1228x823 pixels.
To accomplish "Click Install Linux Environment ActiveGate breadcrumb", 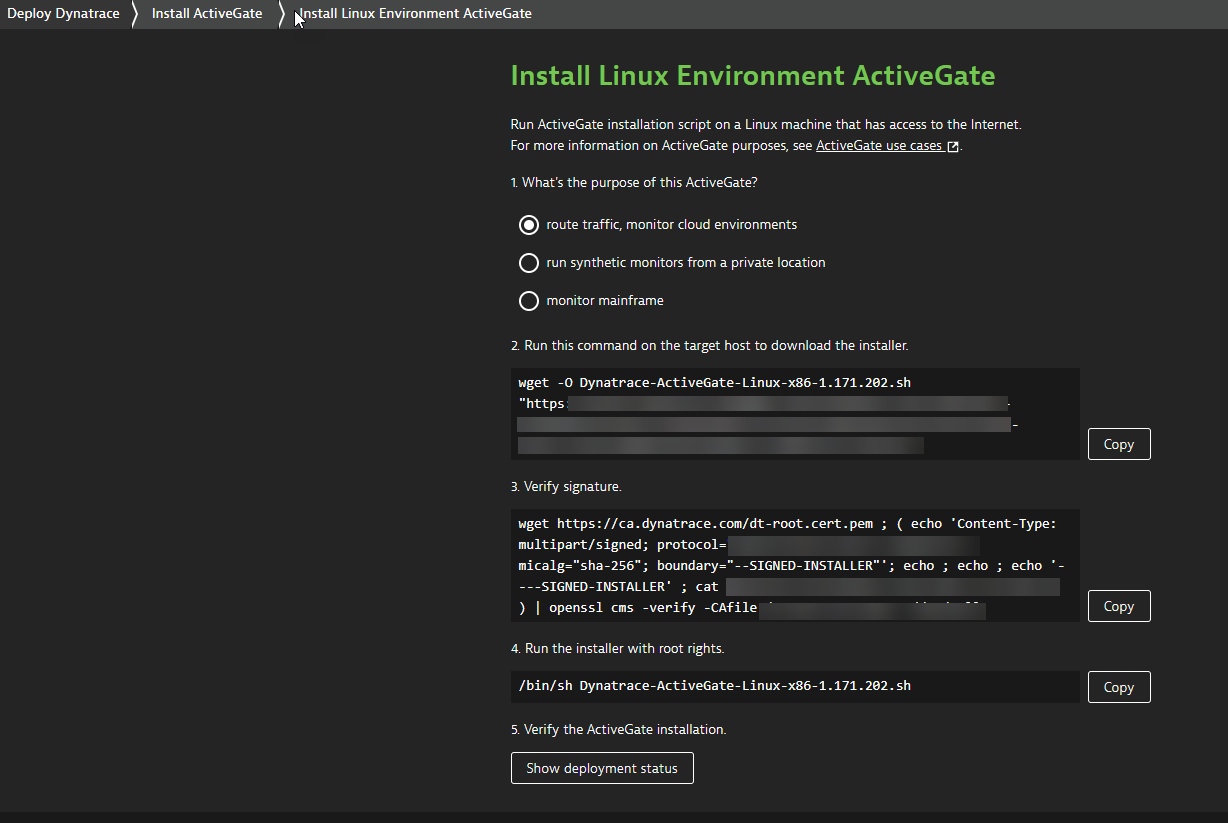I will tap(416, 14).
